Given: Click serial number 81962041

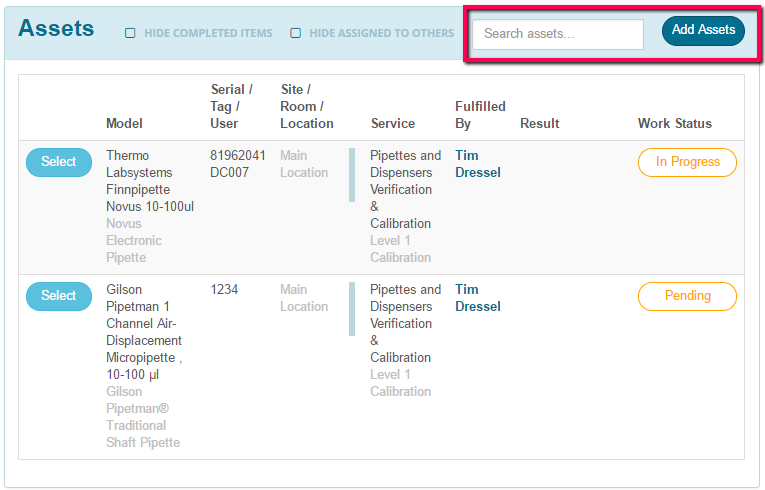Looking at the screenshot, I should click(x=238, y=156).
